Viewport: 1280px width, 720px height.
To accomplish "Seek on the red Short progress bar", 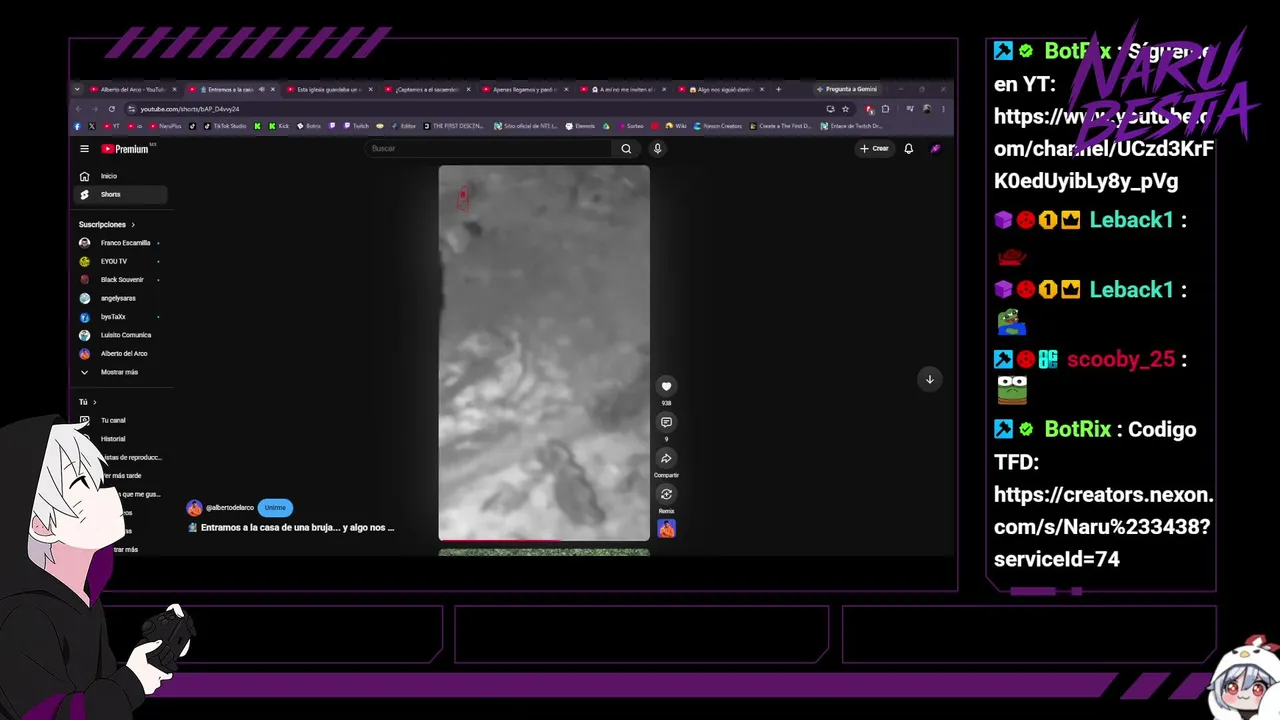I will click(x=544, y=541).
